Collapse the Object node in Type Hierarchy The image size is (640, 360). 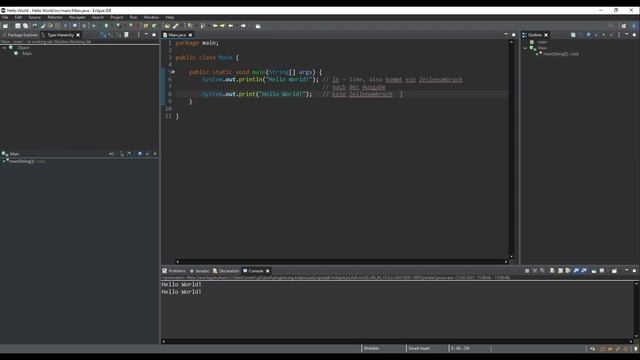coord(4,48)
